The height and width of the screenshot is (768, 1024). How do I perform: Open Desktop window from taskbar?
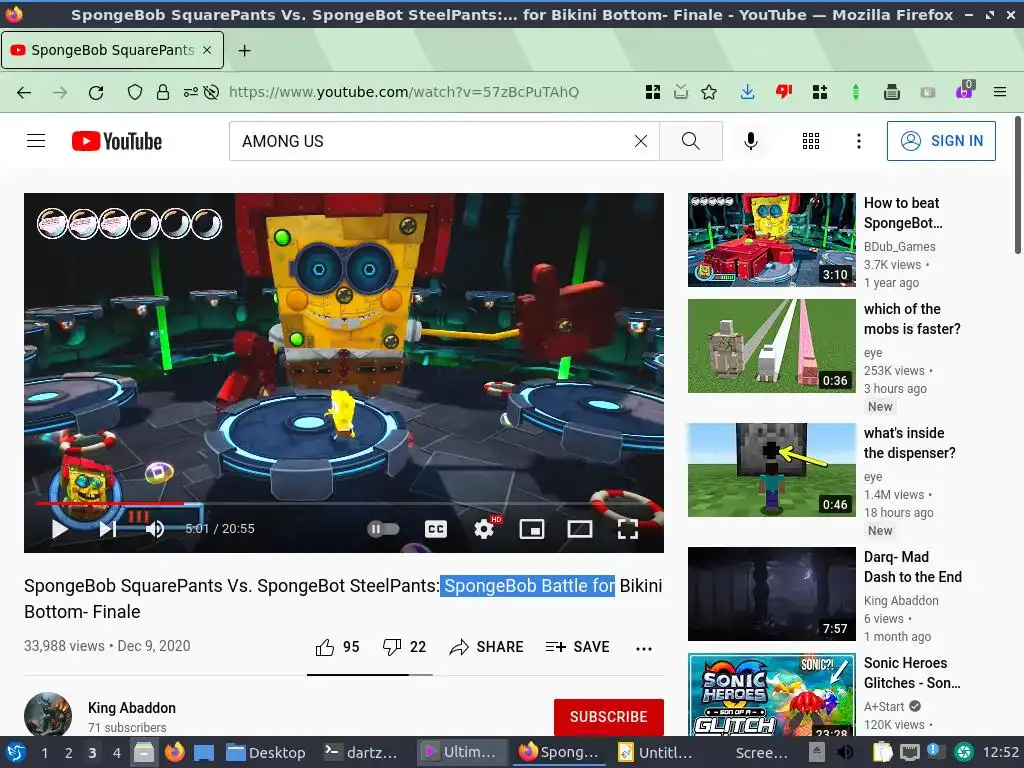[266, 753]
